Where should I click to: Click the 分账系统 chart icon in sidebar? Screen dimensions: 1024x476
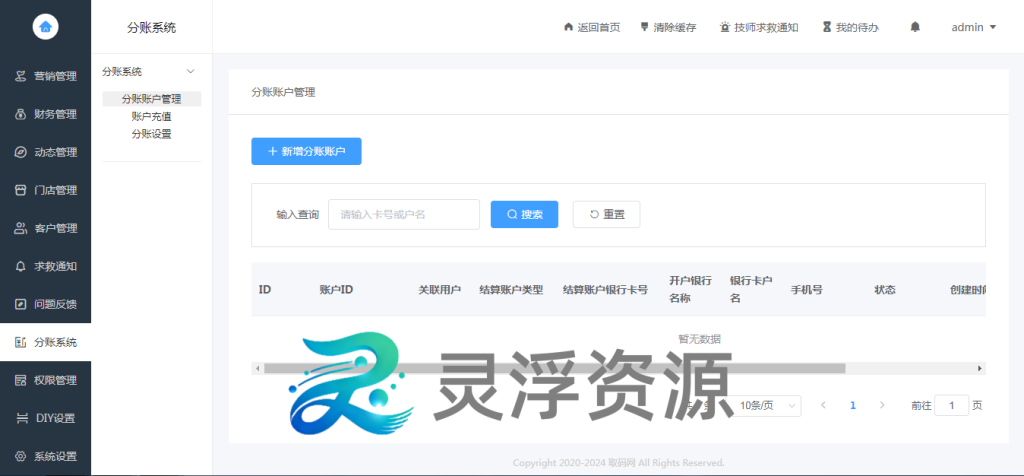pyautogui.click(x=21, y=342)
